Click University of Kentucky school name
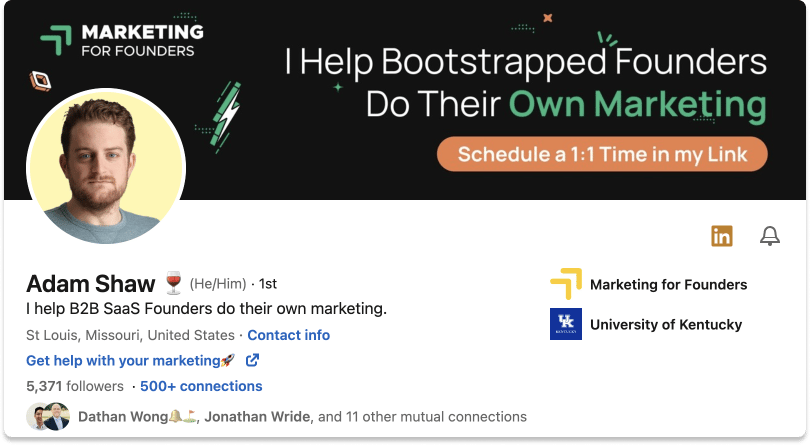The image size is (810, 445). (666, 325)
